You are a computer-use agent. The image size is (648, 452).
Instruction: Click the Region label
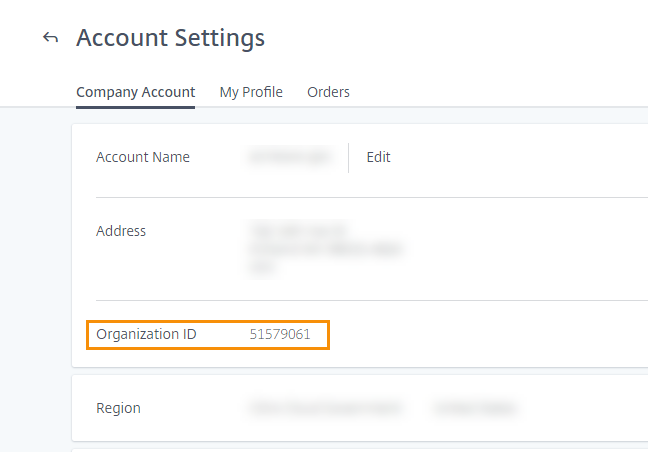point(118,408)
